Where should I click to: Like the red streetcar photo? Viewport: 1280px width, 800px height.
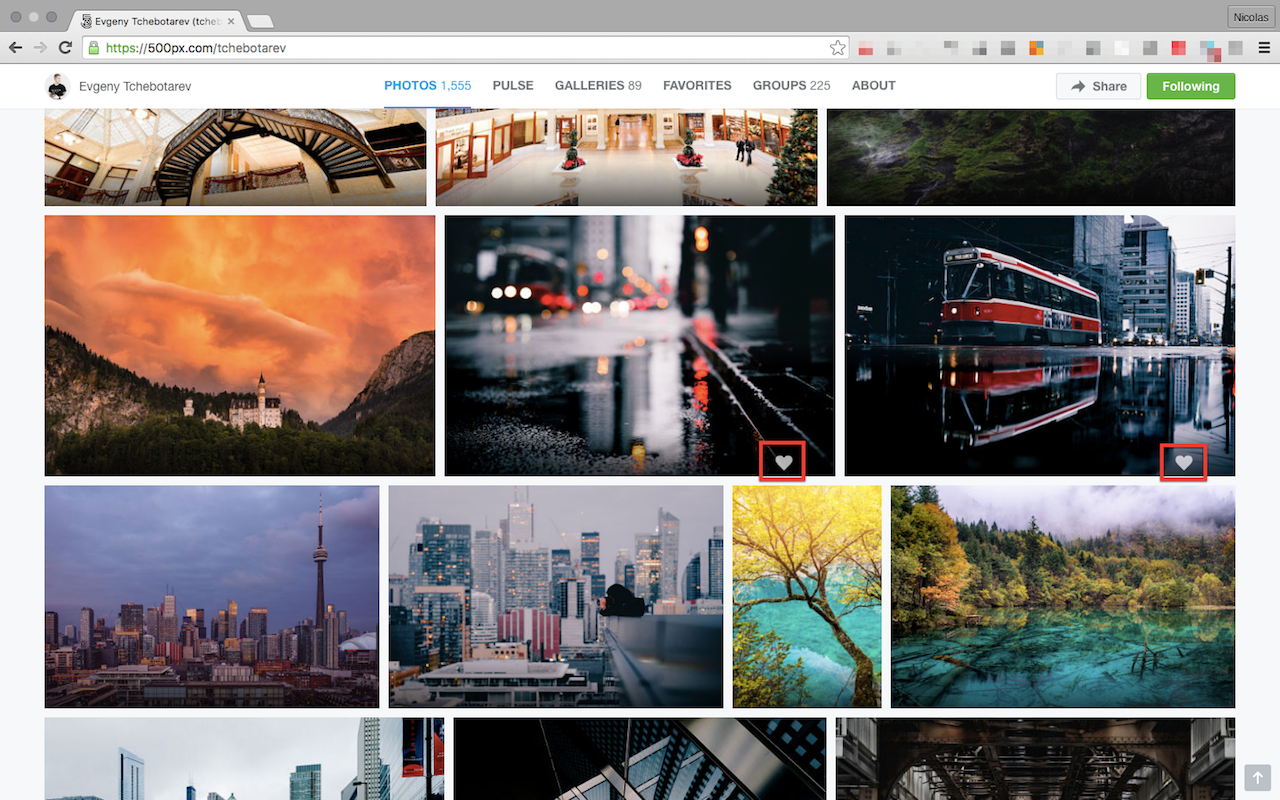click(x=1184, y=462)
